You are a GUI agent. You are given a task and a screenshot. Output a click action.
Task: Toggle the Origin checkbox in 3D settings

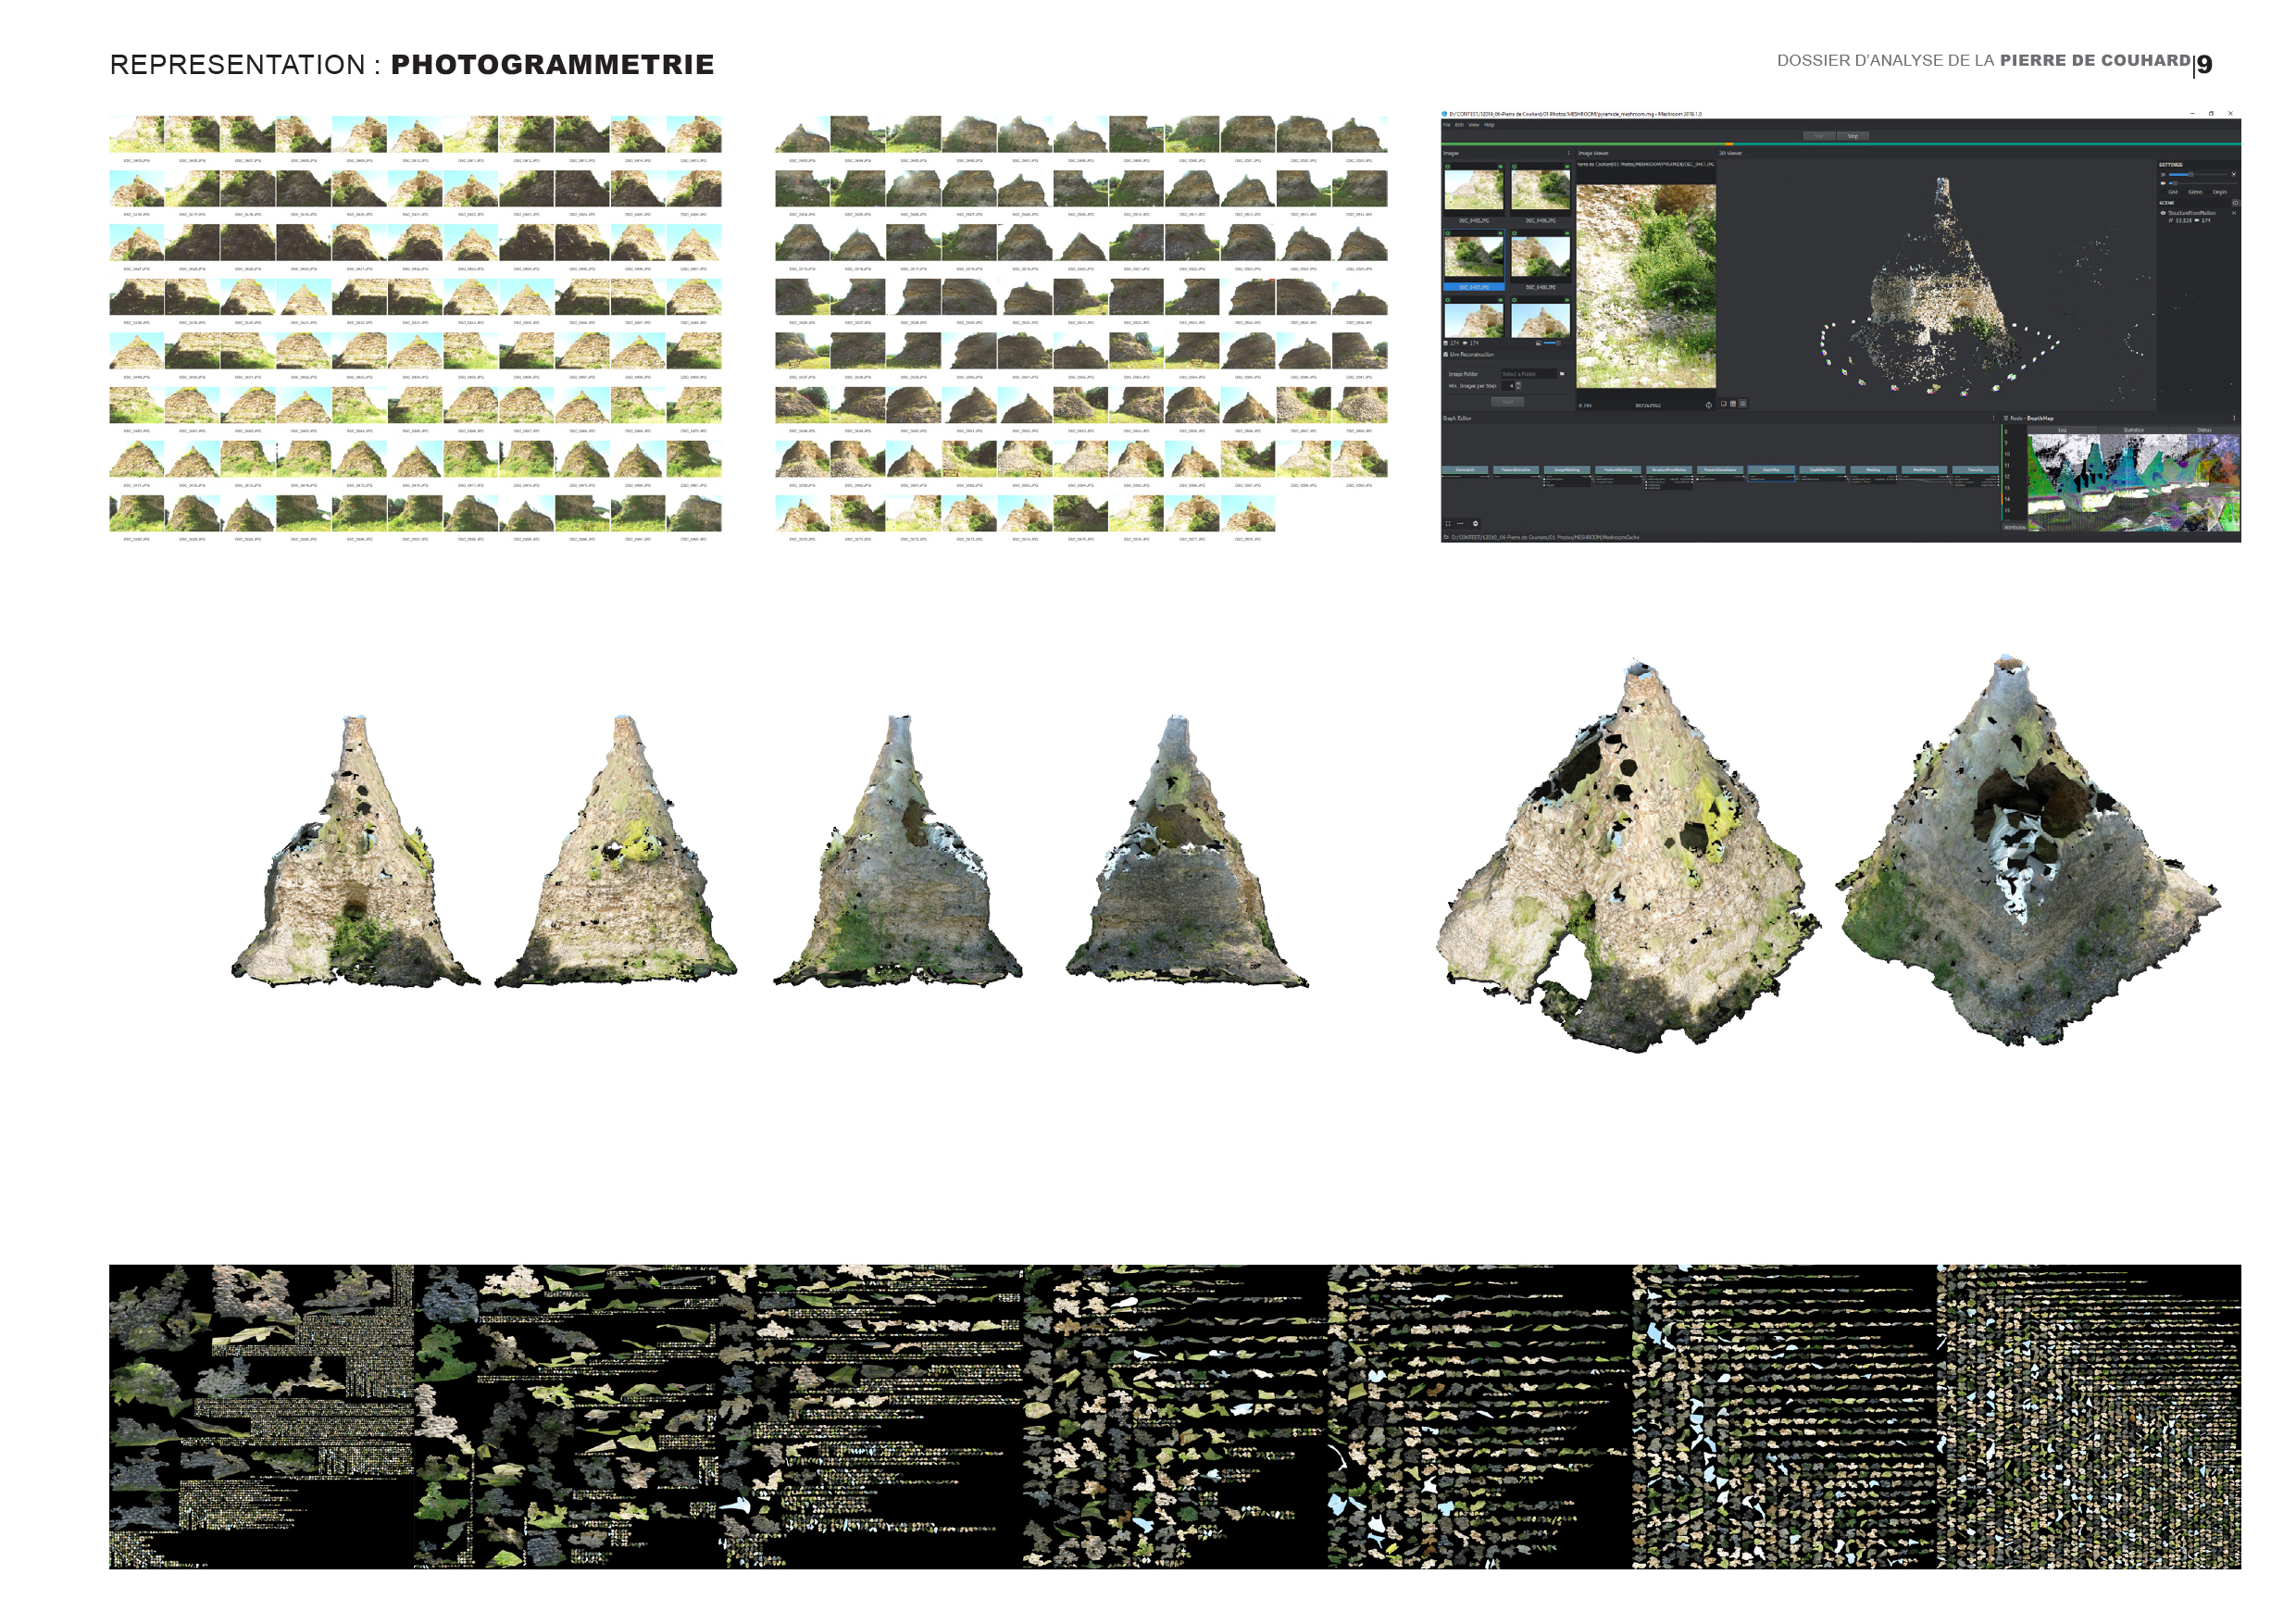(2208, 192)
